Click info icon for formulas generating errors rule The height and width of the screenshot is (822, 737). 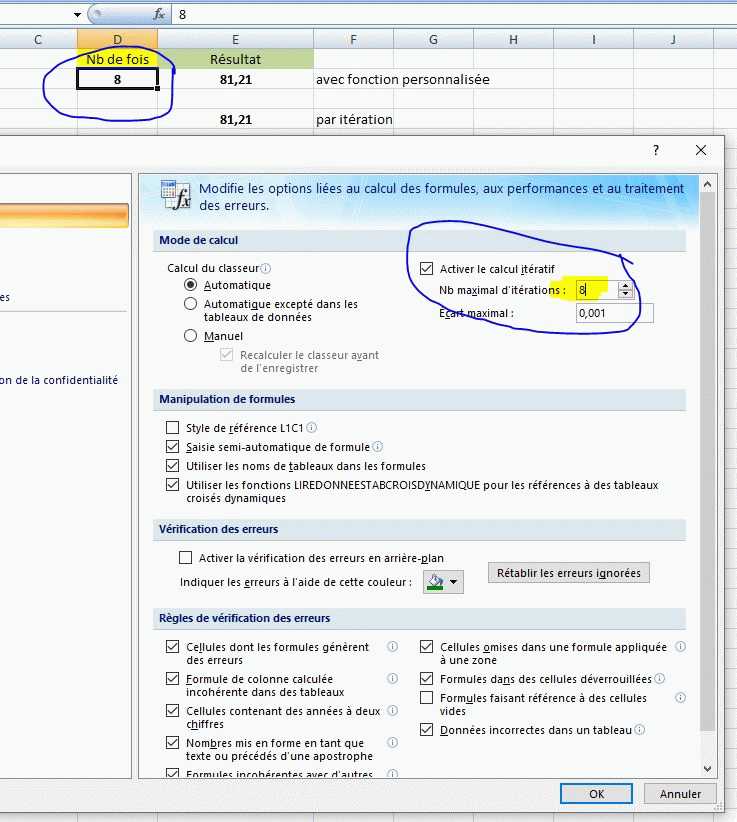tap(392, 646)
